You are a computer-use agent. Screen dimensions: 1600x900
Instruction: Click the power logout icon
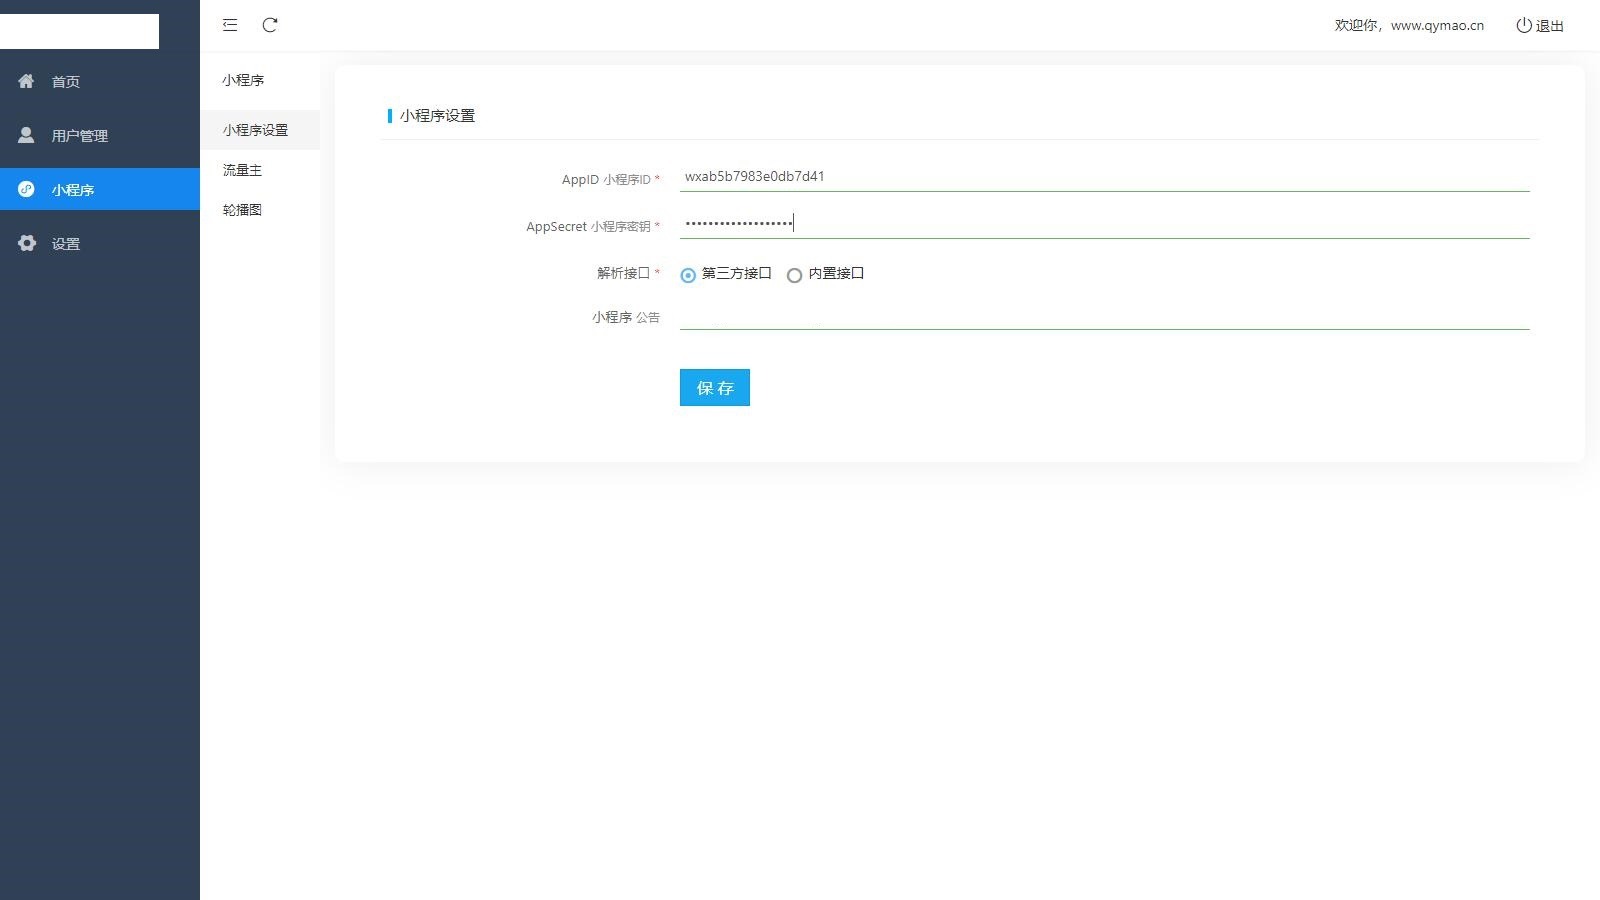point(1524,25)
